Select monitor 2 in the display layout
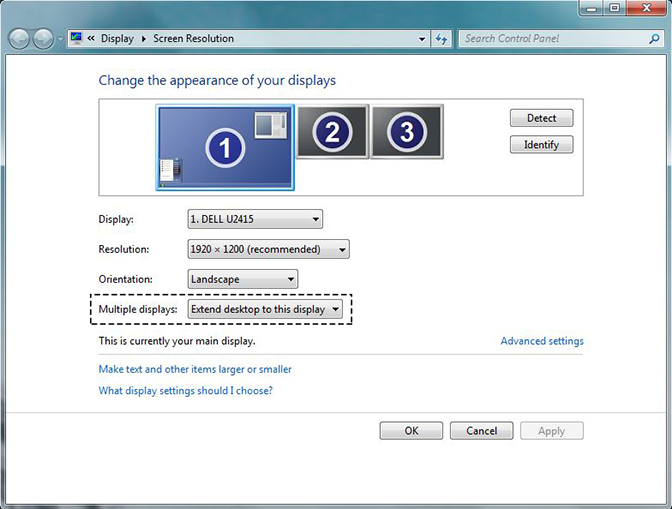 [332, 131]
